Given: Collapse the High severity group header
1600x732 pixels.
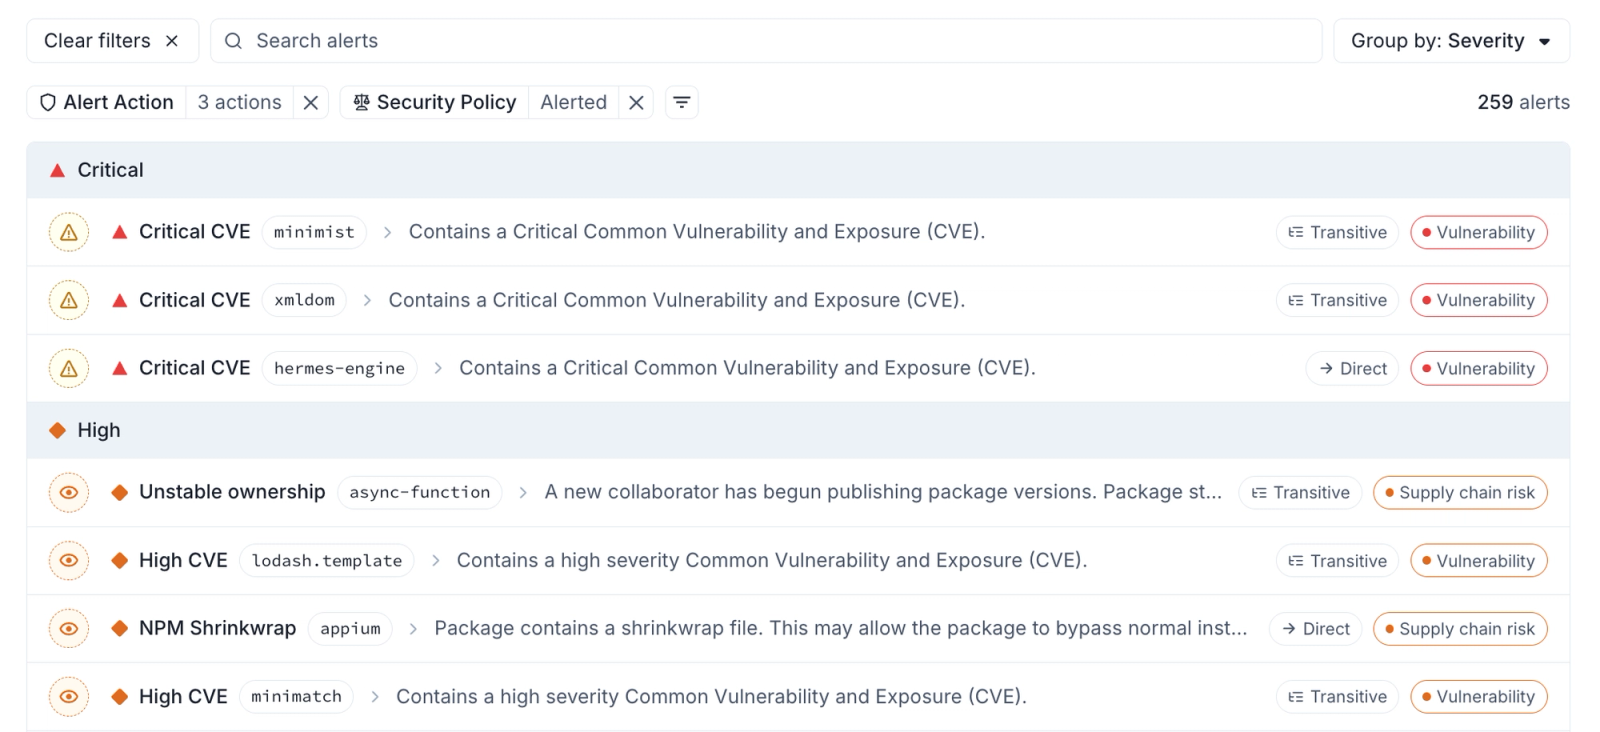Looking at the screenshot, I should pos(798,430).
